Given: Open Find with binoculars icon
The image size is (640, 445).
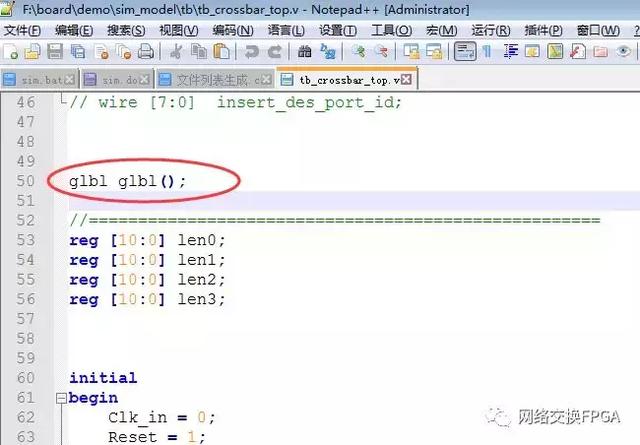Looking at the screenshot, I should [x=304, y=51].
